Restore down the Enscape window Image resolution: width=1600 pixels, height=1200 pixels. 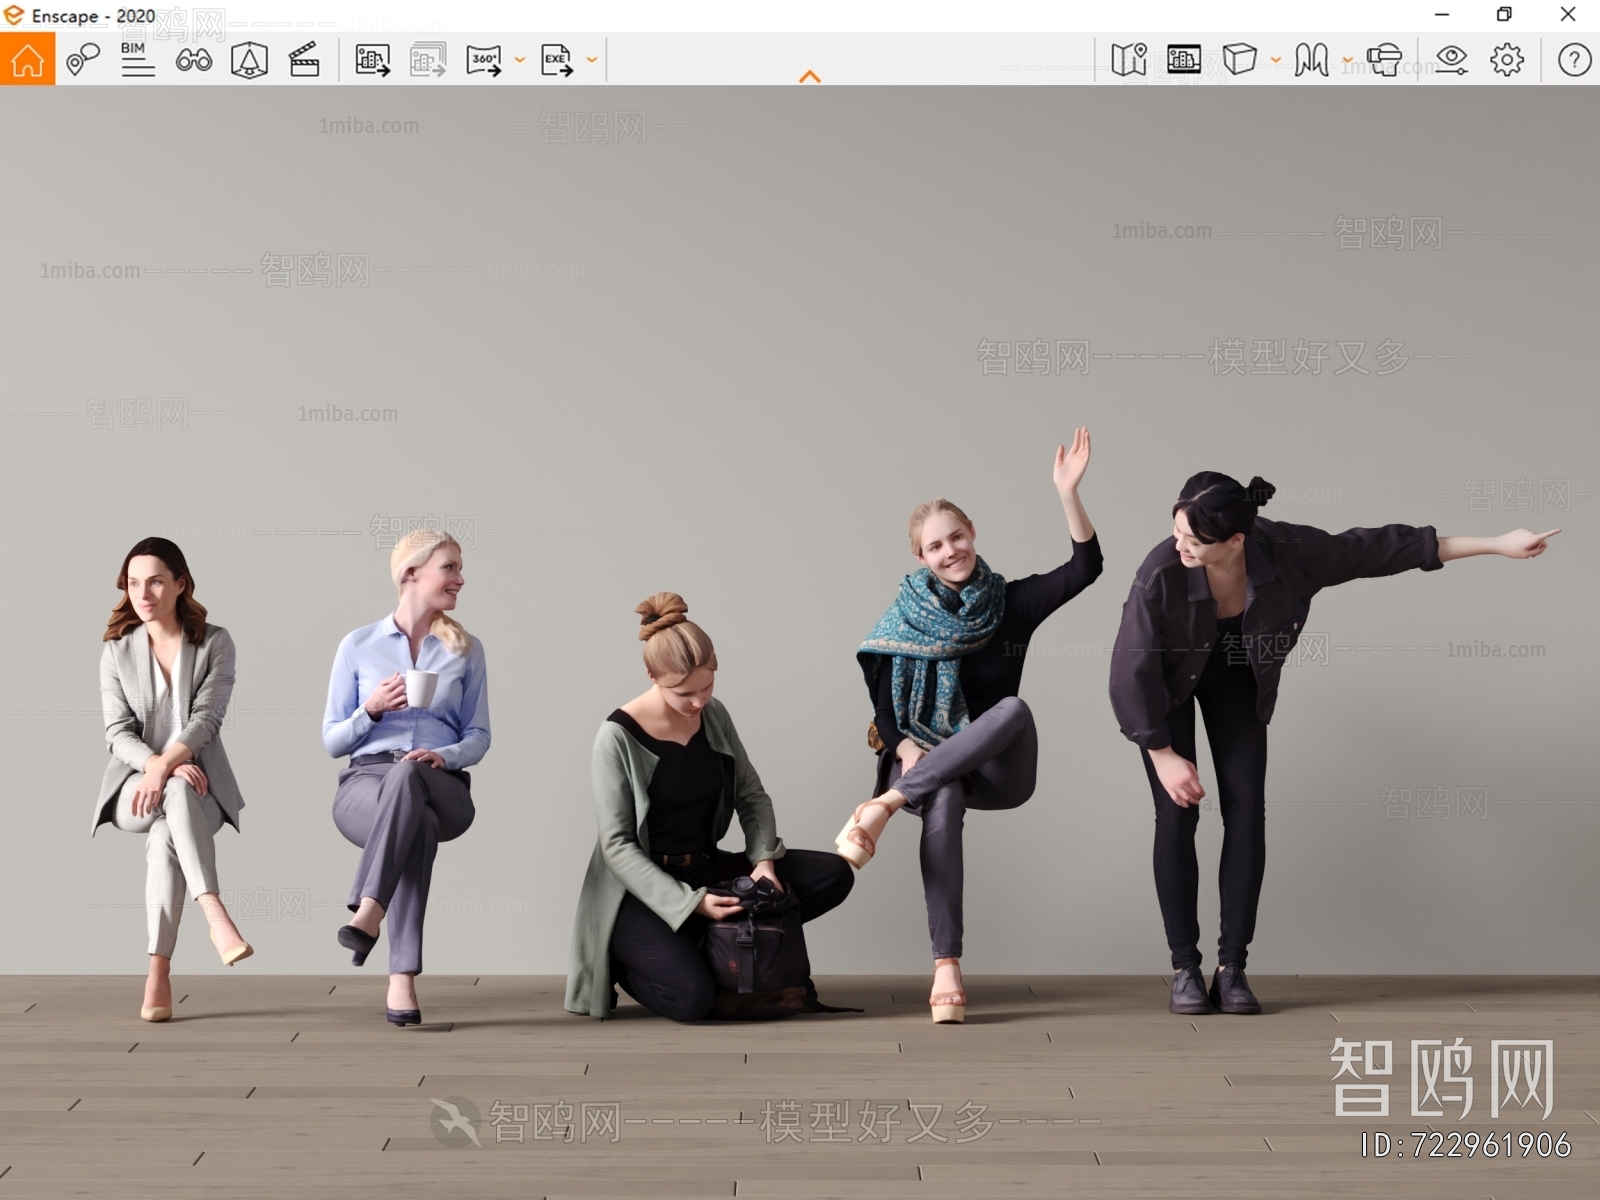click(1504, 14)
